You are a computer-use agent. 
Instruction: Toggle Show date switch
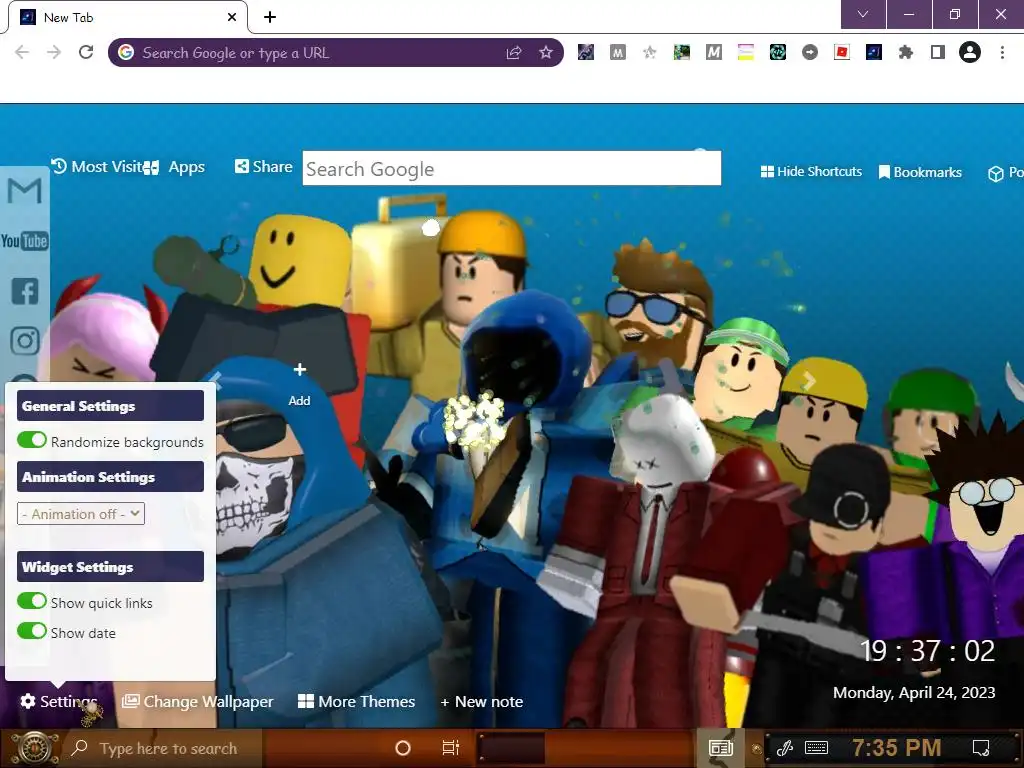coord(32,631)
